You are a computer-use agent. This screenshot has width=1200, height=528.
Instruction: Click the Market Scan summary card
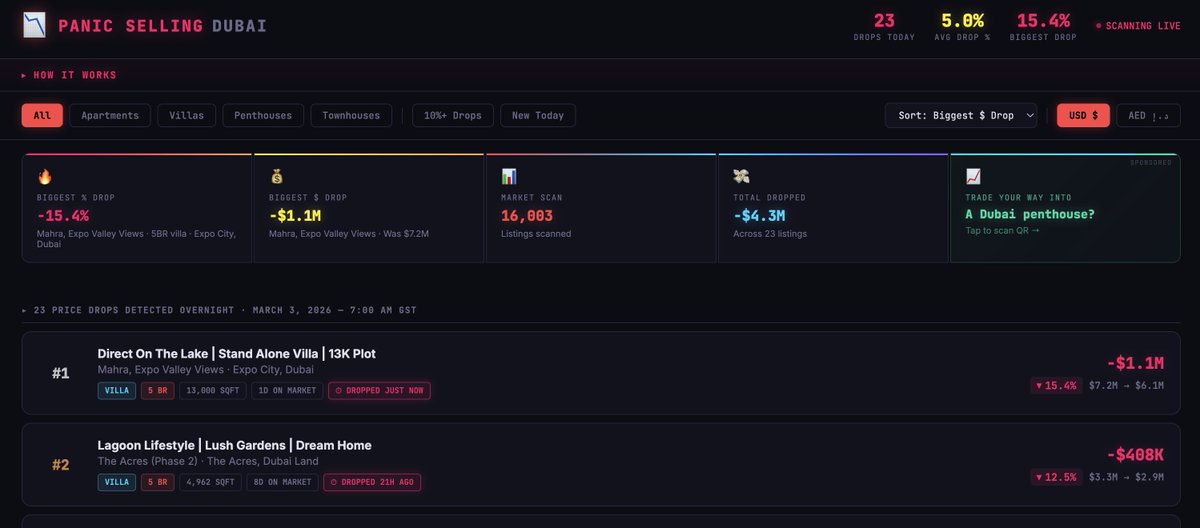[601, 208]
